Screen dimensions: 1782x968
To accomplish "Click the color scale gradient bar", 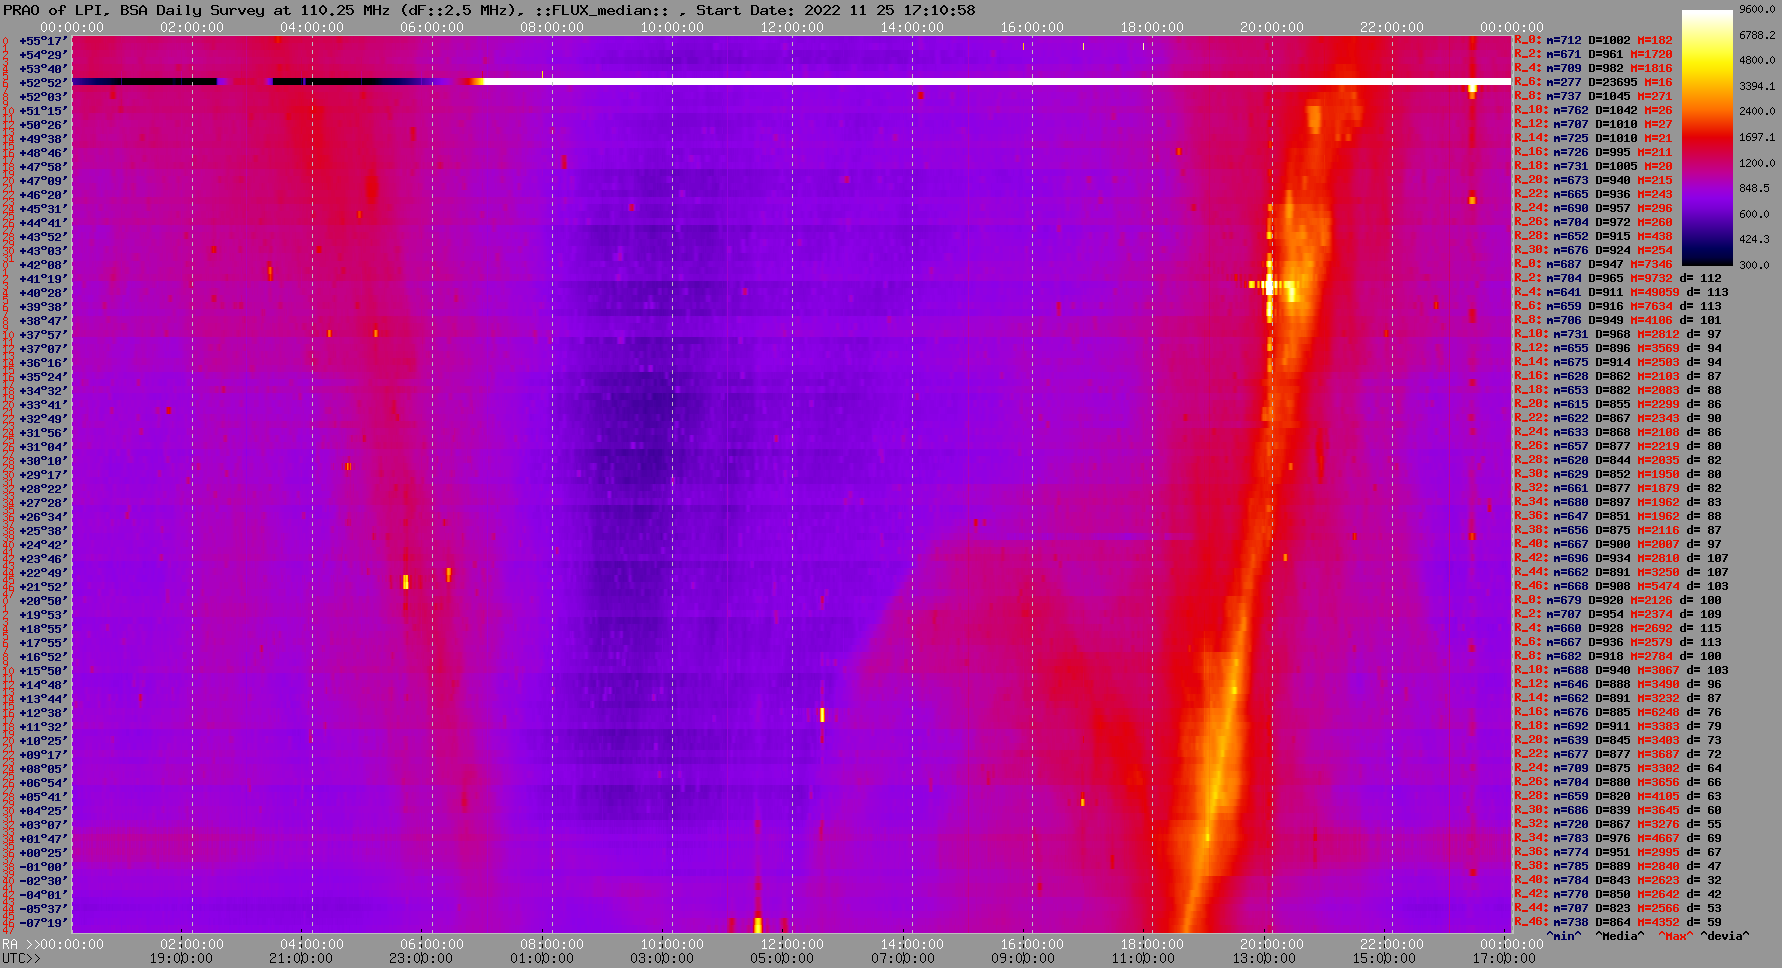I will 1706,138.
